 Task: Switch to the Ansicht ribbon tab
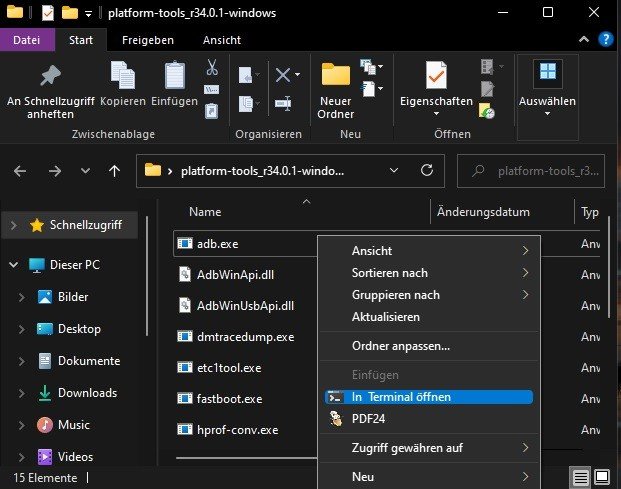pos(221,40)
